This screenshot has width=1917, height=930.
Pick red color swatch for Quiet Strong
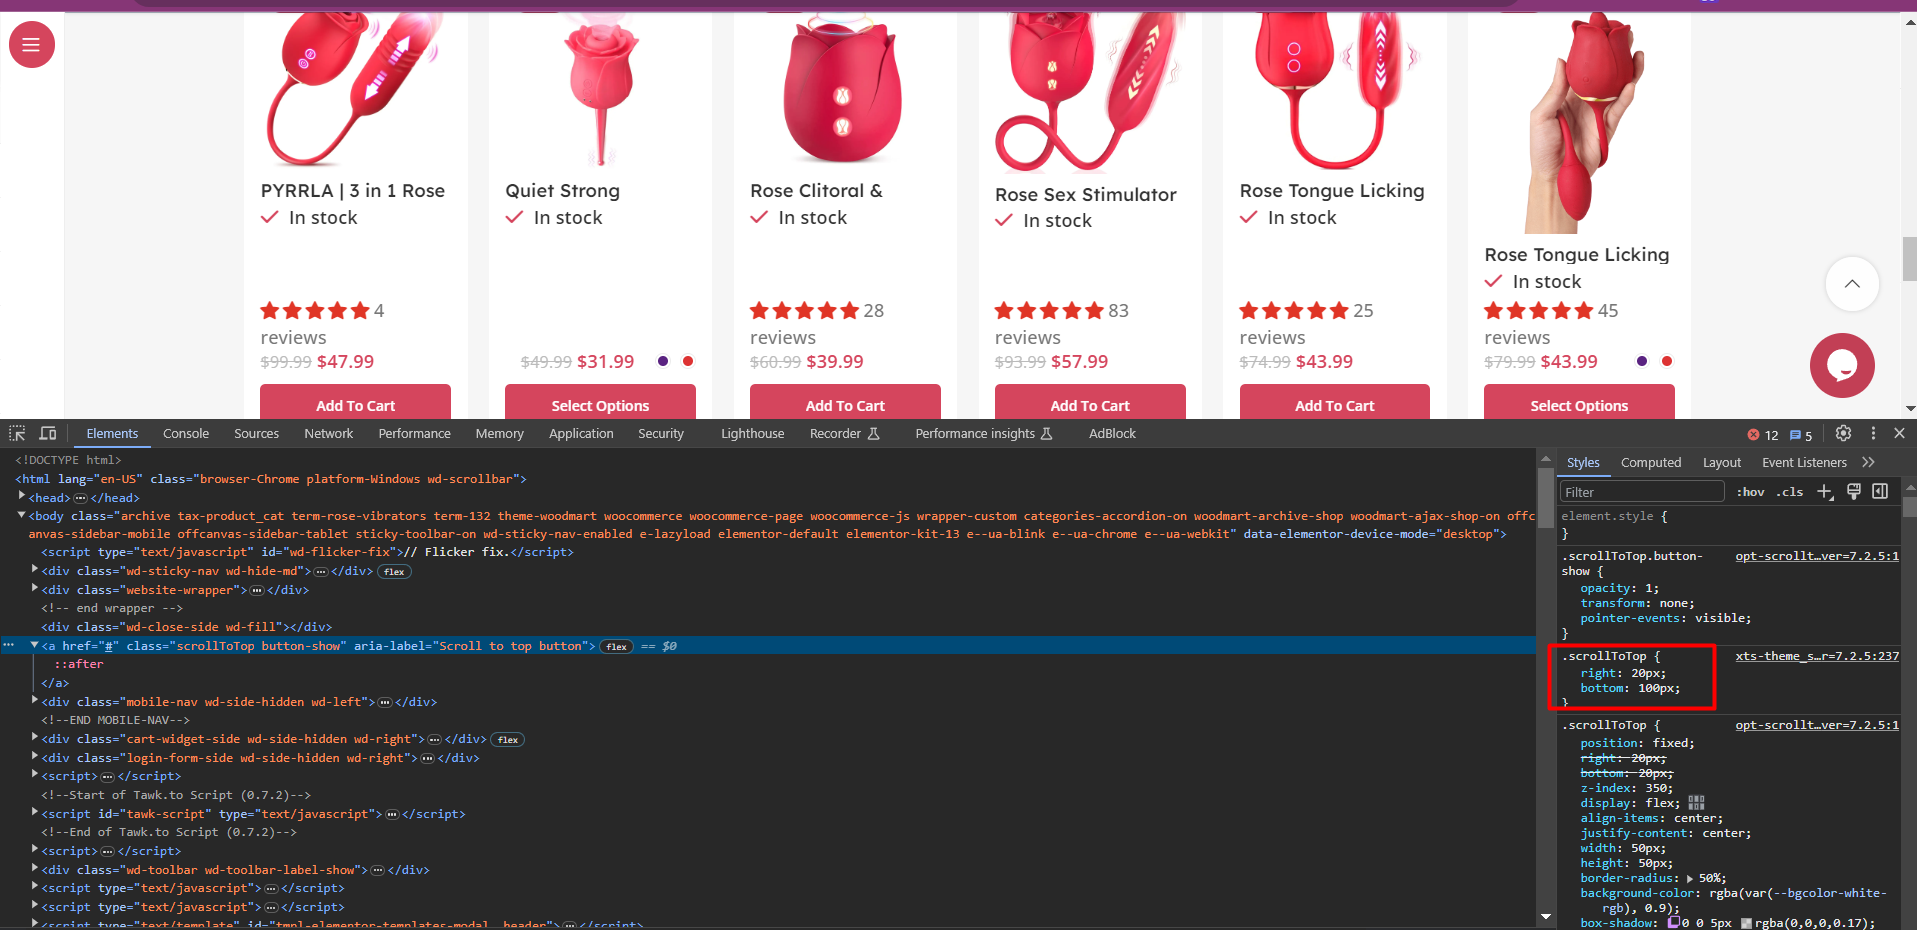(688, 361)
